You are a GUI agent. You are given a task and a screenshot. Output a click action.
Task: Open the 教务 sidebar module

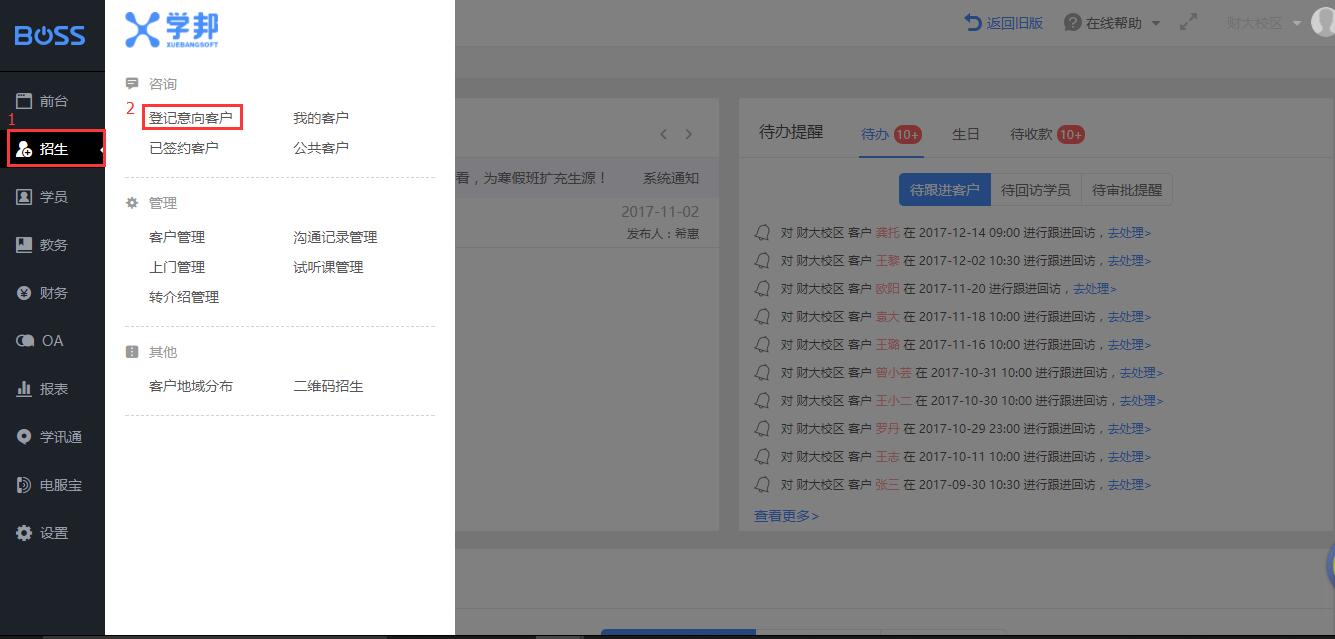pos(52,245)
